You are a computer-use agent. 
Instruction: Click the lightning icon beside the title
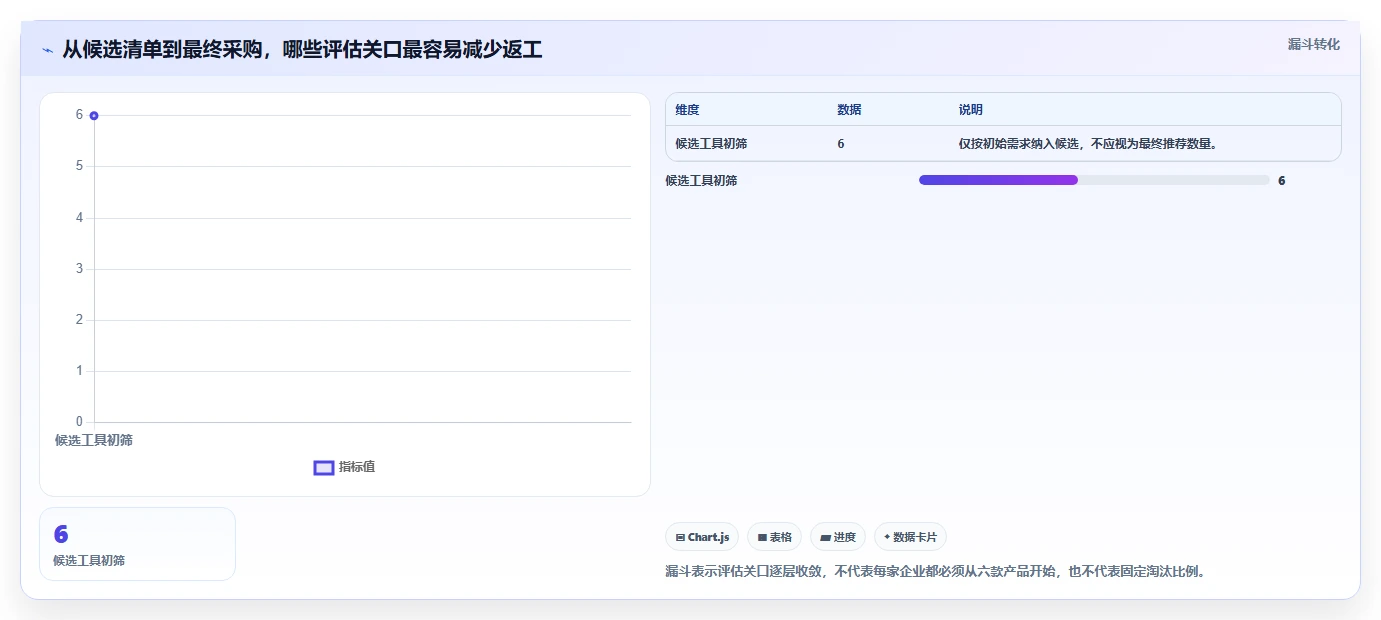pos(48,50)
